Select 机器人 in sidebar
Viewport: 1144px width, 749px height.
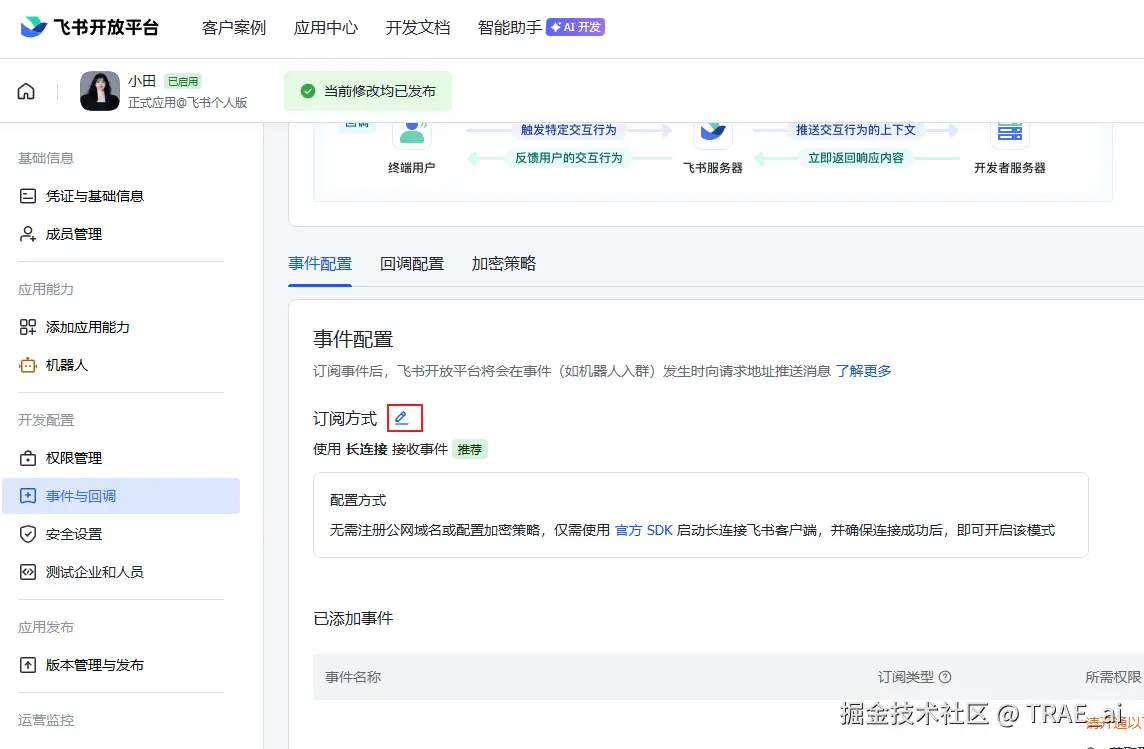pos(120,365)
